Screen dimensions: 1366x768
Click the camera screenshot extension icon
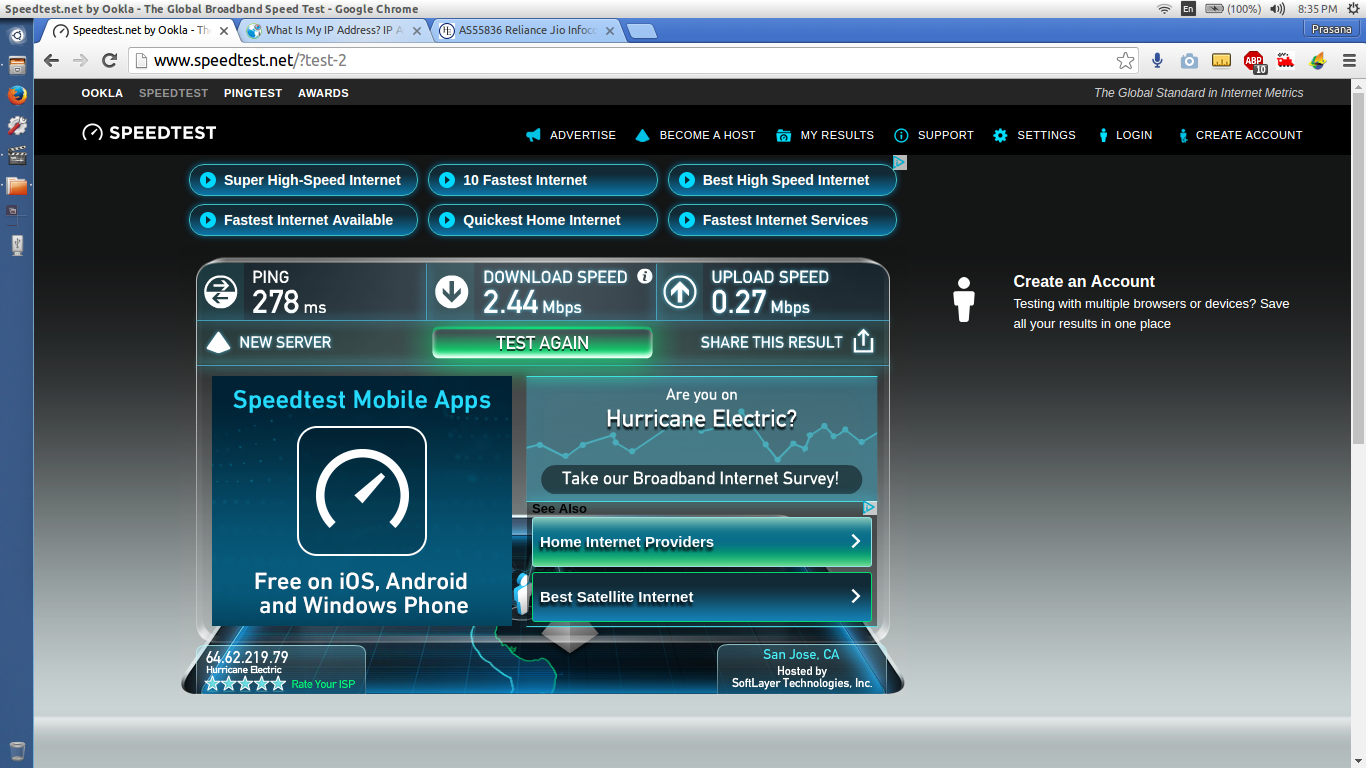[x=1189, y=60]
